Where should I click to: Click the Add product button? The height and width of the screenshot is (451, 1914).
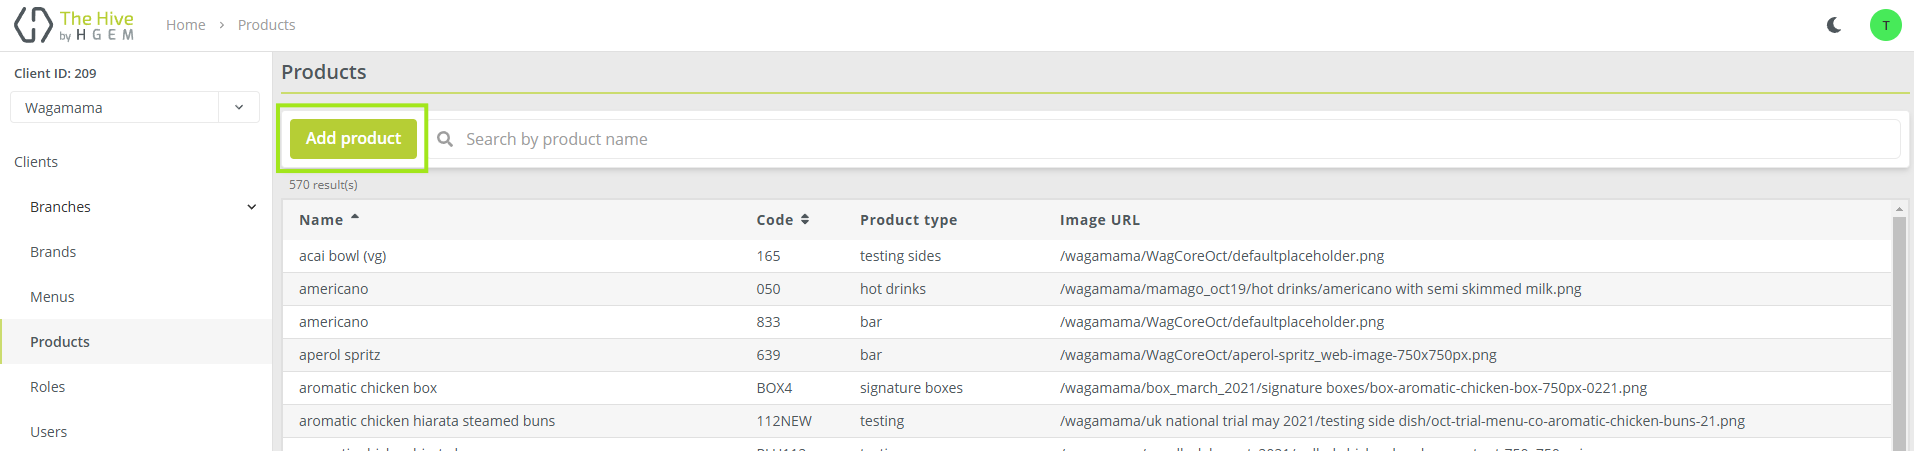(x=353, y=139)
